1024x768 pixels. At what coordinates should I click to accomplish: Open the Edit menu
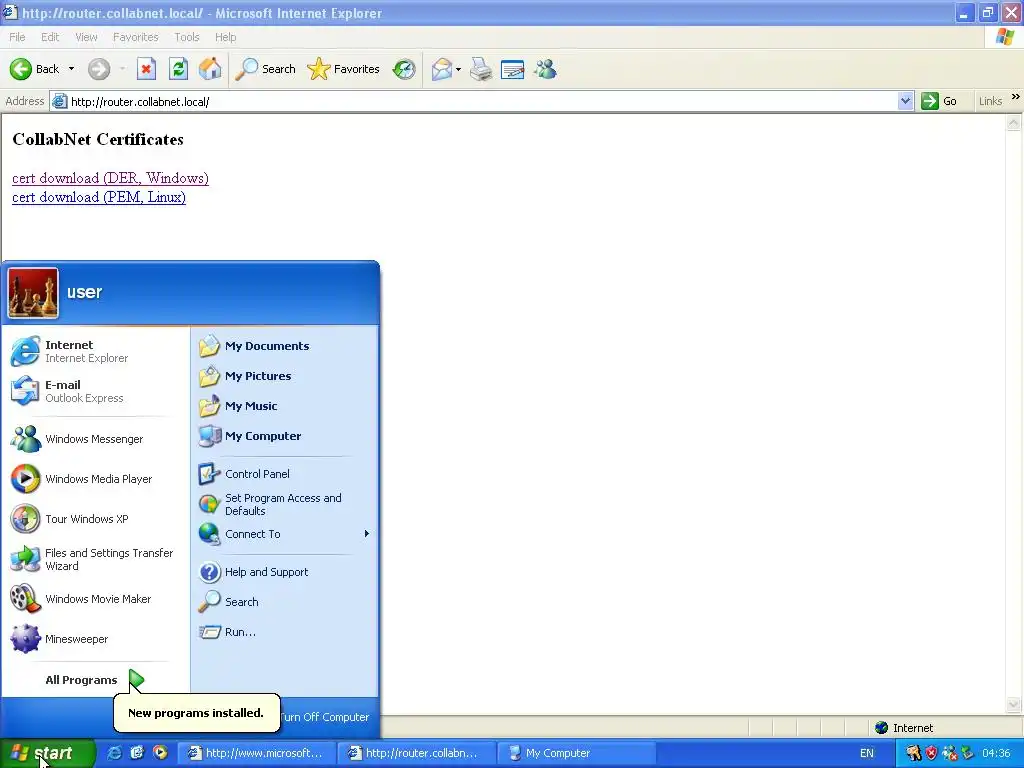click(x=50, y=37)
